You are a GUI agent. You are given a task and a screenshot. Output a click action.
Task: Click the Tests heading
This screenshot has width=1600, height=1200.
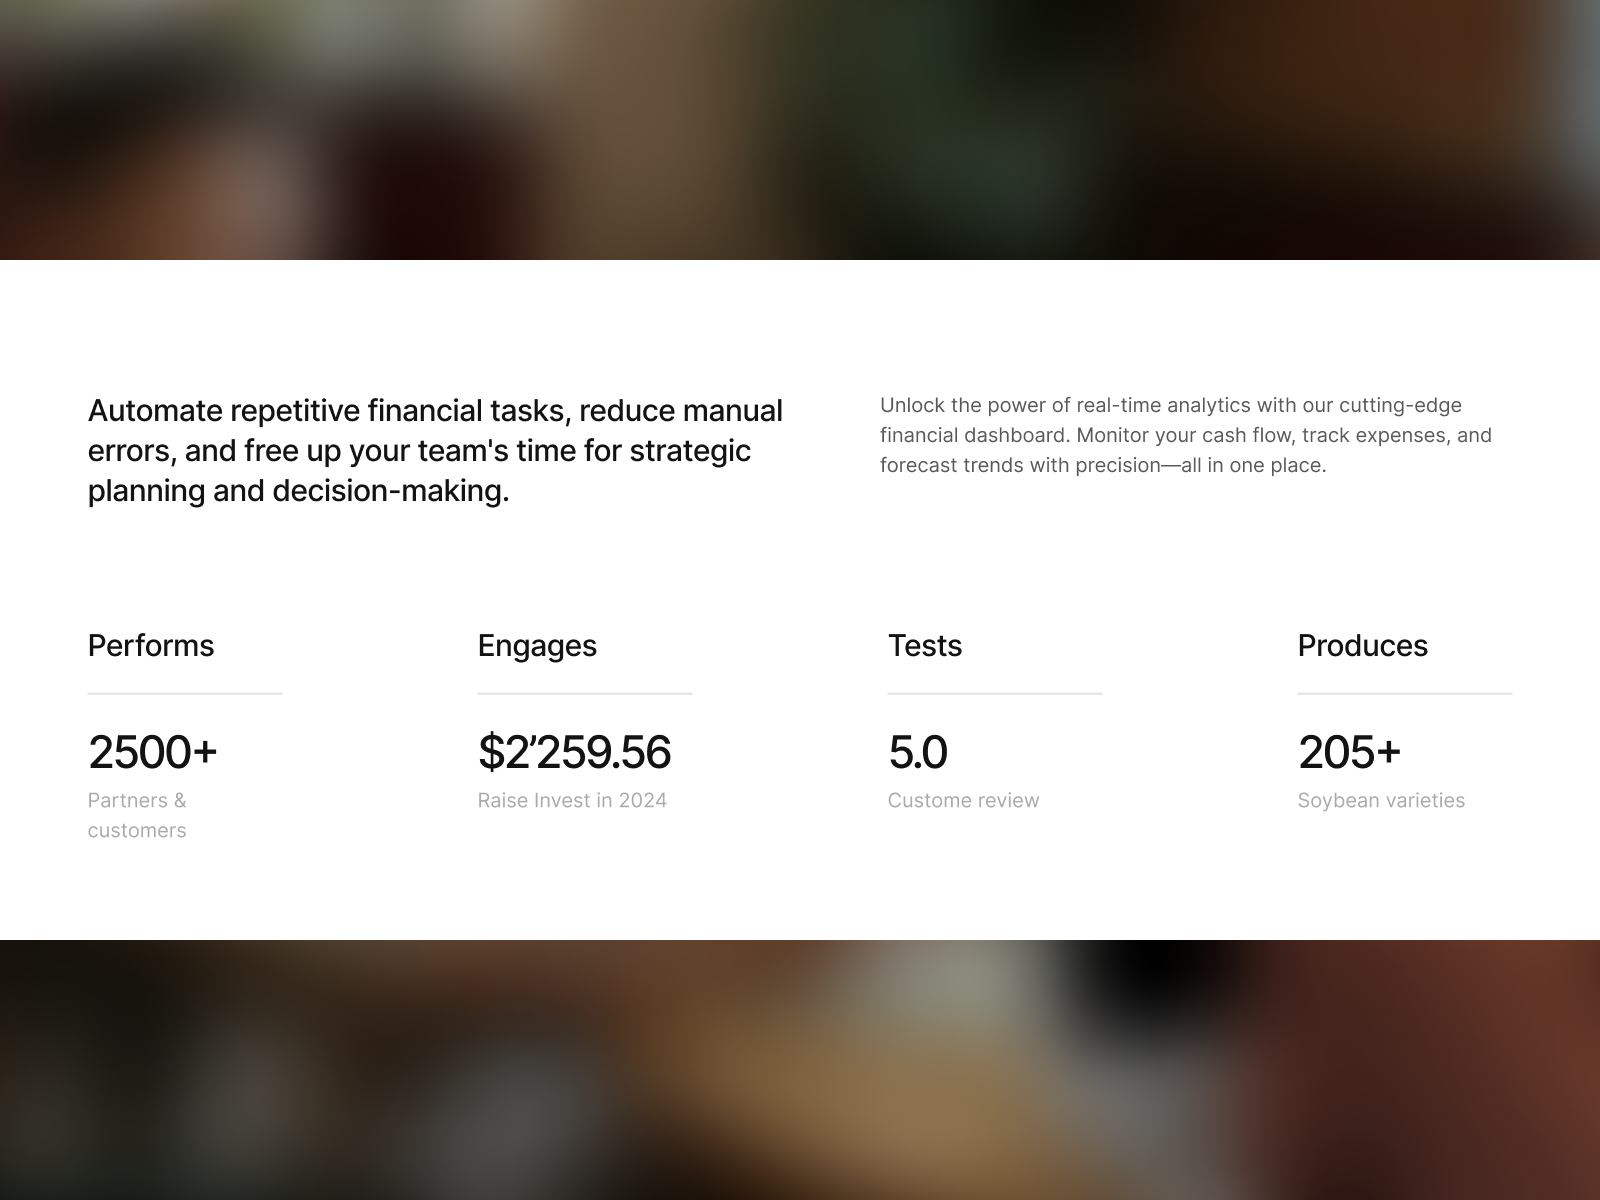(x=925, y=646)
